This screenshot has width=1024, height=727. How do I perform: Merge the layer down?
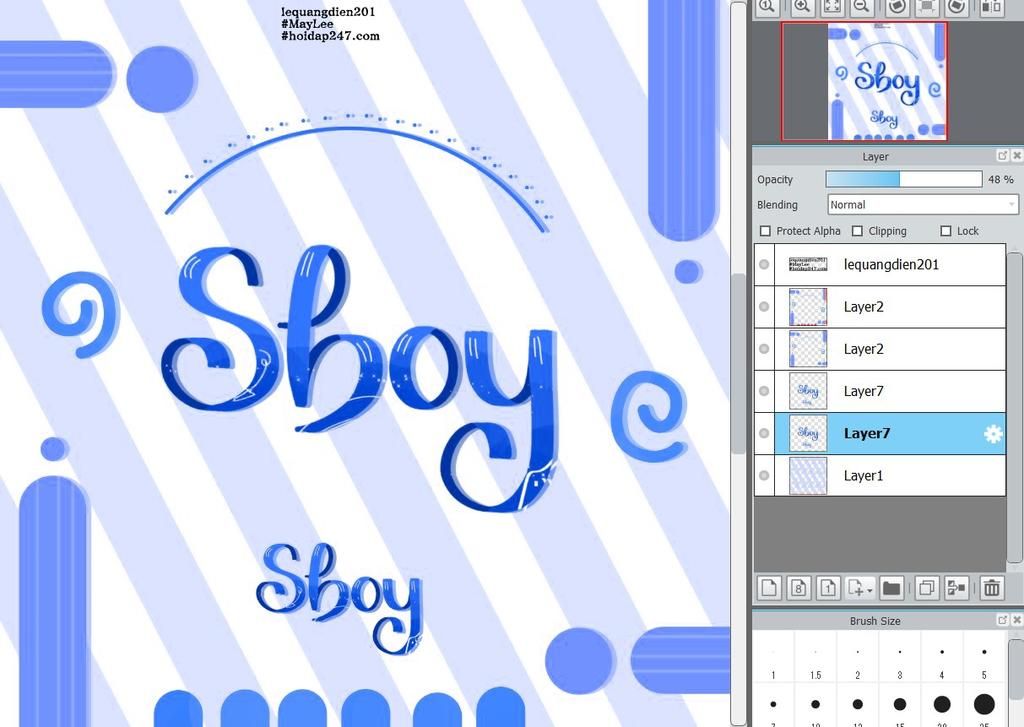(x=957, y=588)
